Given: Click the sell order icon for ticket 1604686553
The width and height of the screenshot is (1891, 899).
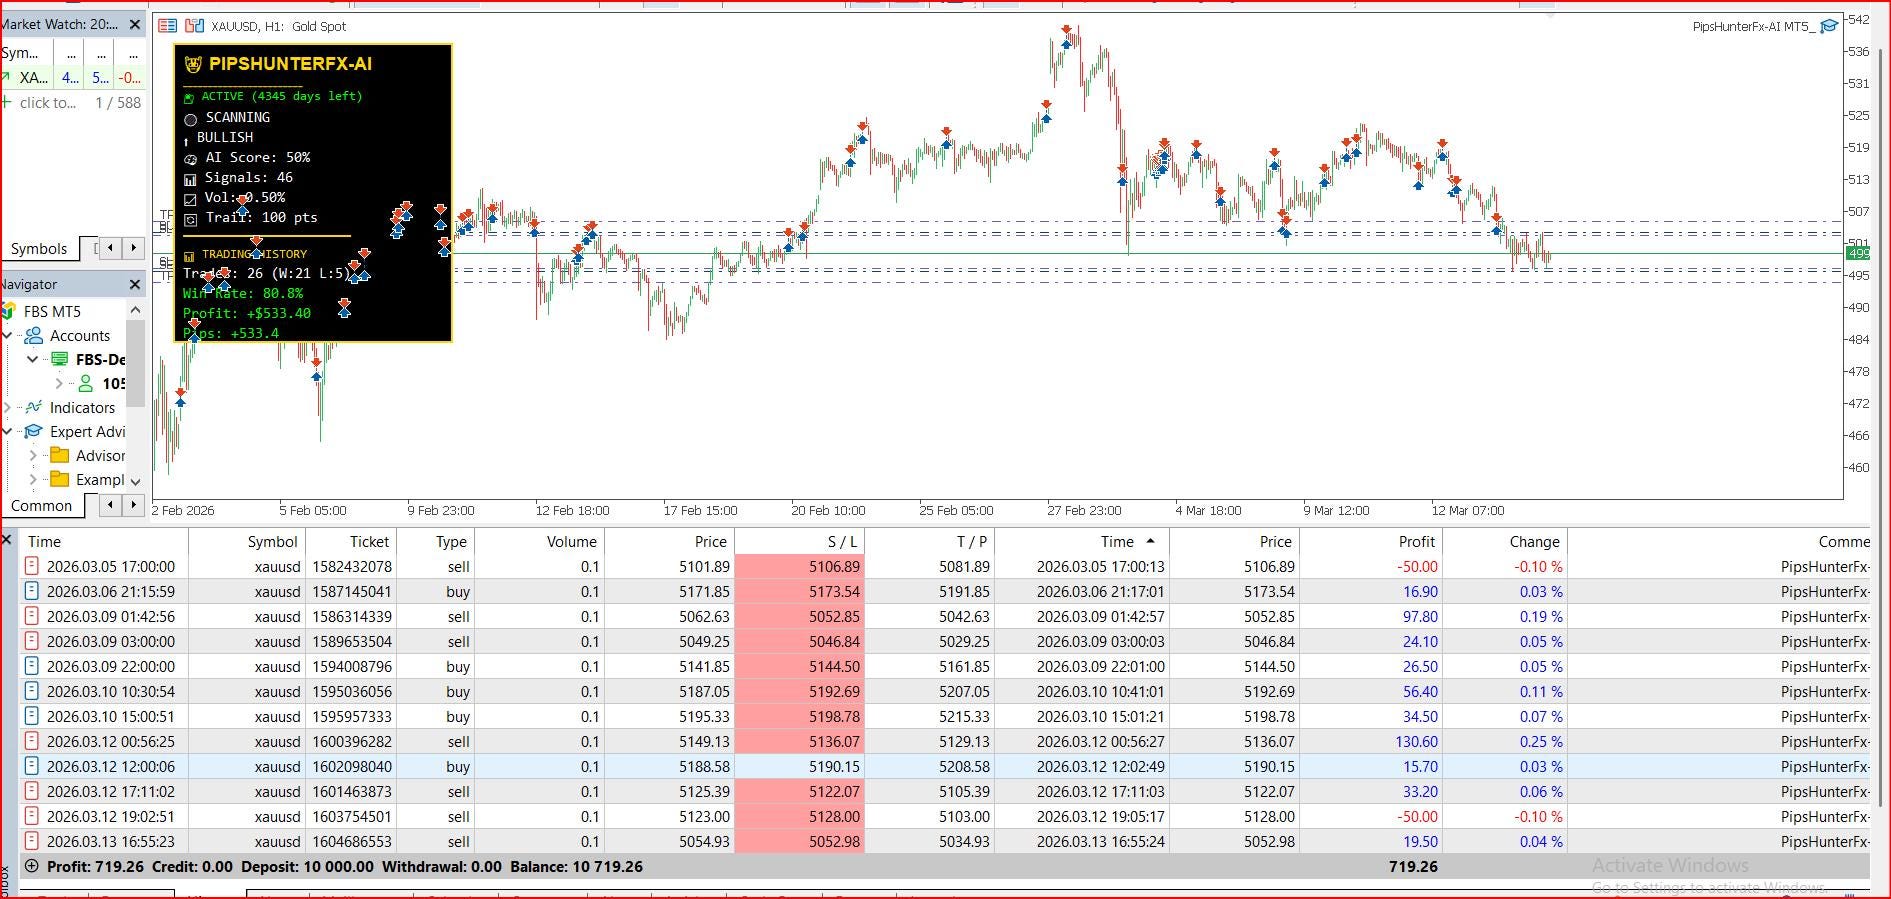Looking at the screenshot, I should [32, 841].
